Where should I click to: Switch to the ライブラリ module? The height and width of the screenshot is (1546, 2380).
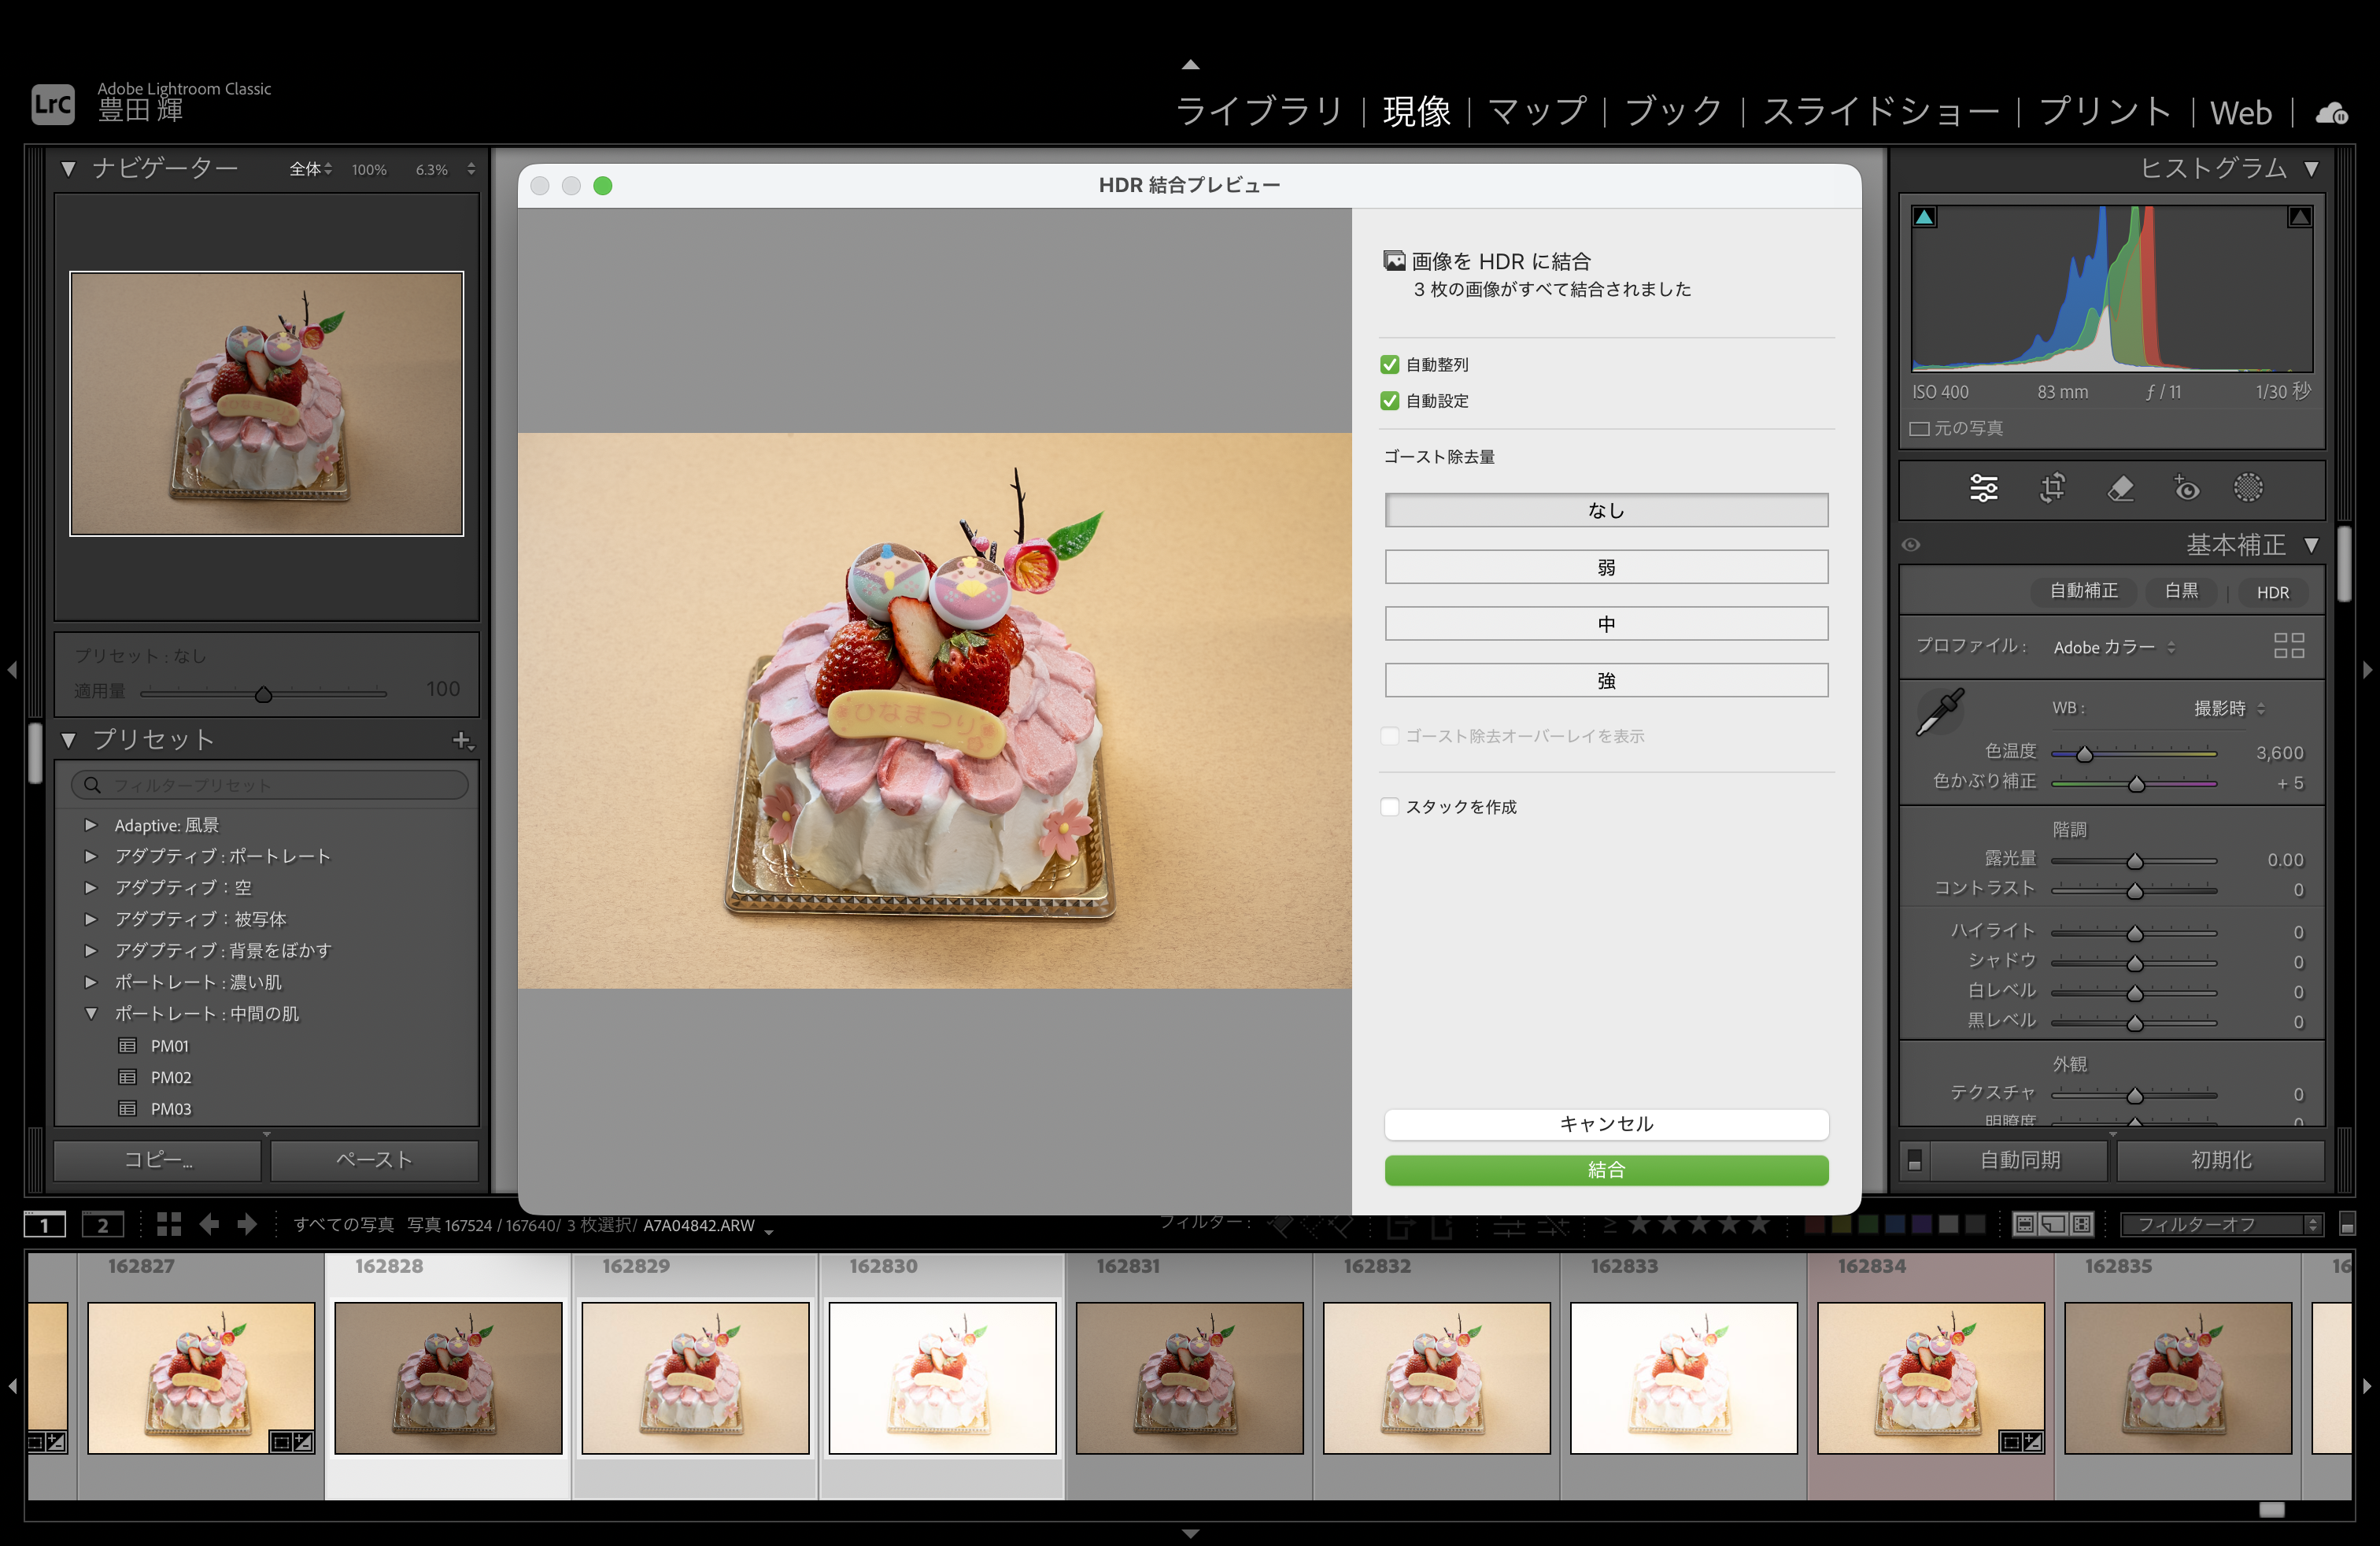tap(1259, 112)
